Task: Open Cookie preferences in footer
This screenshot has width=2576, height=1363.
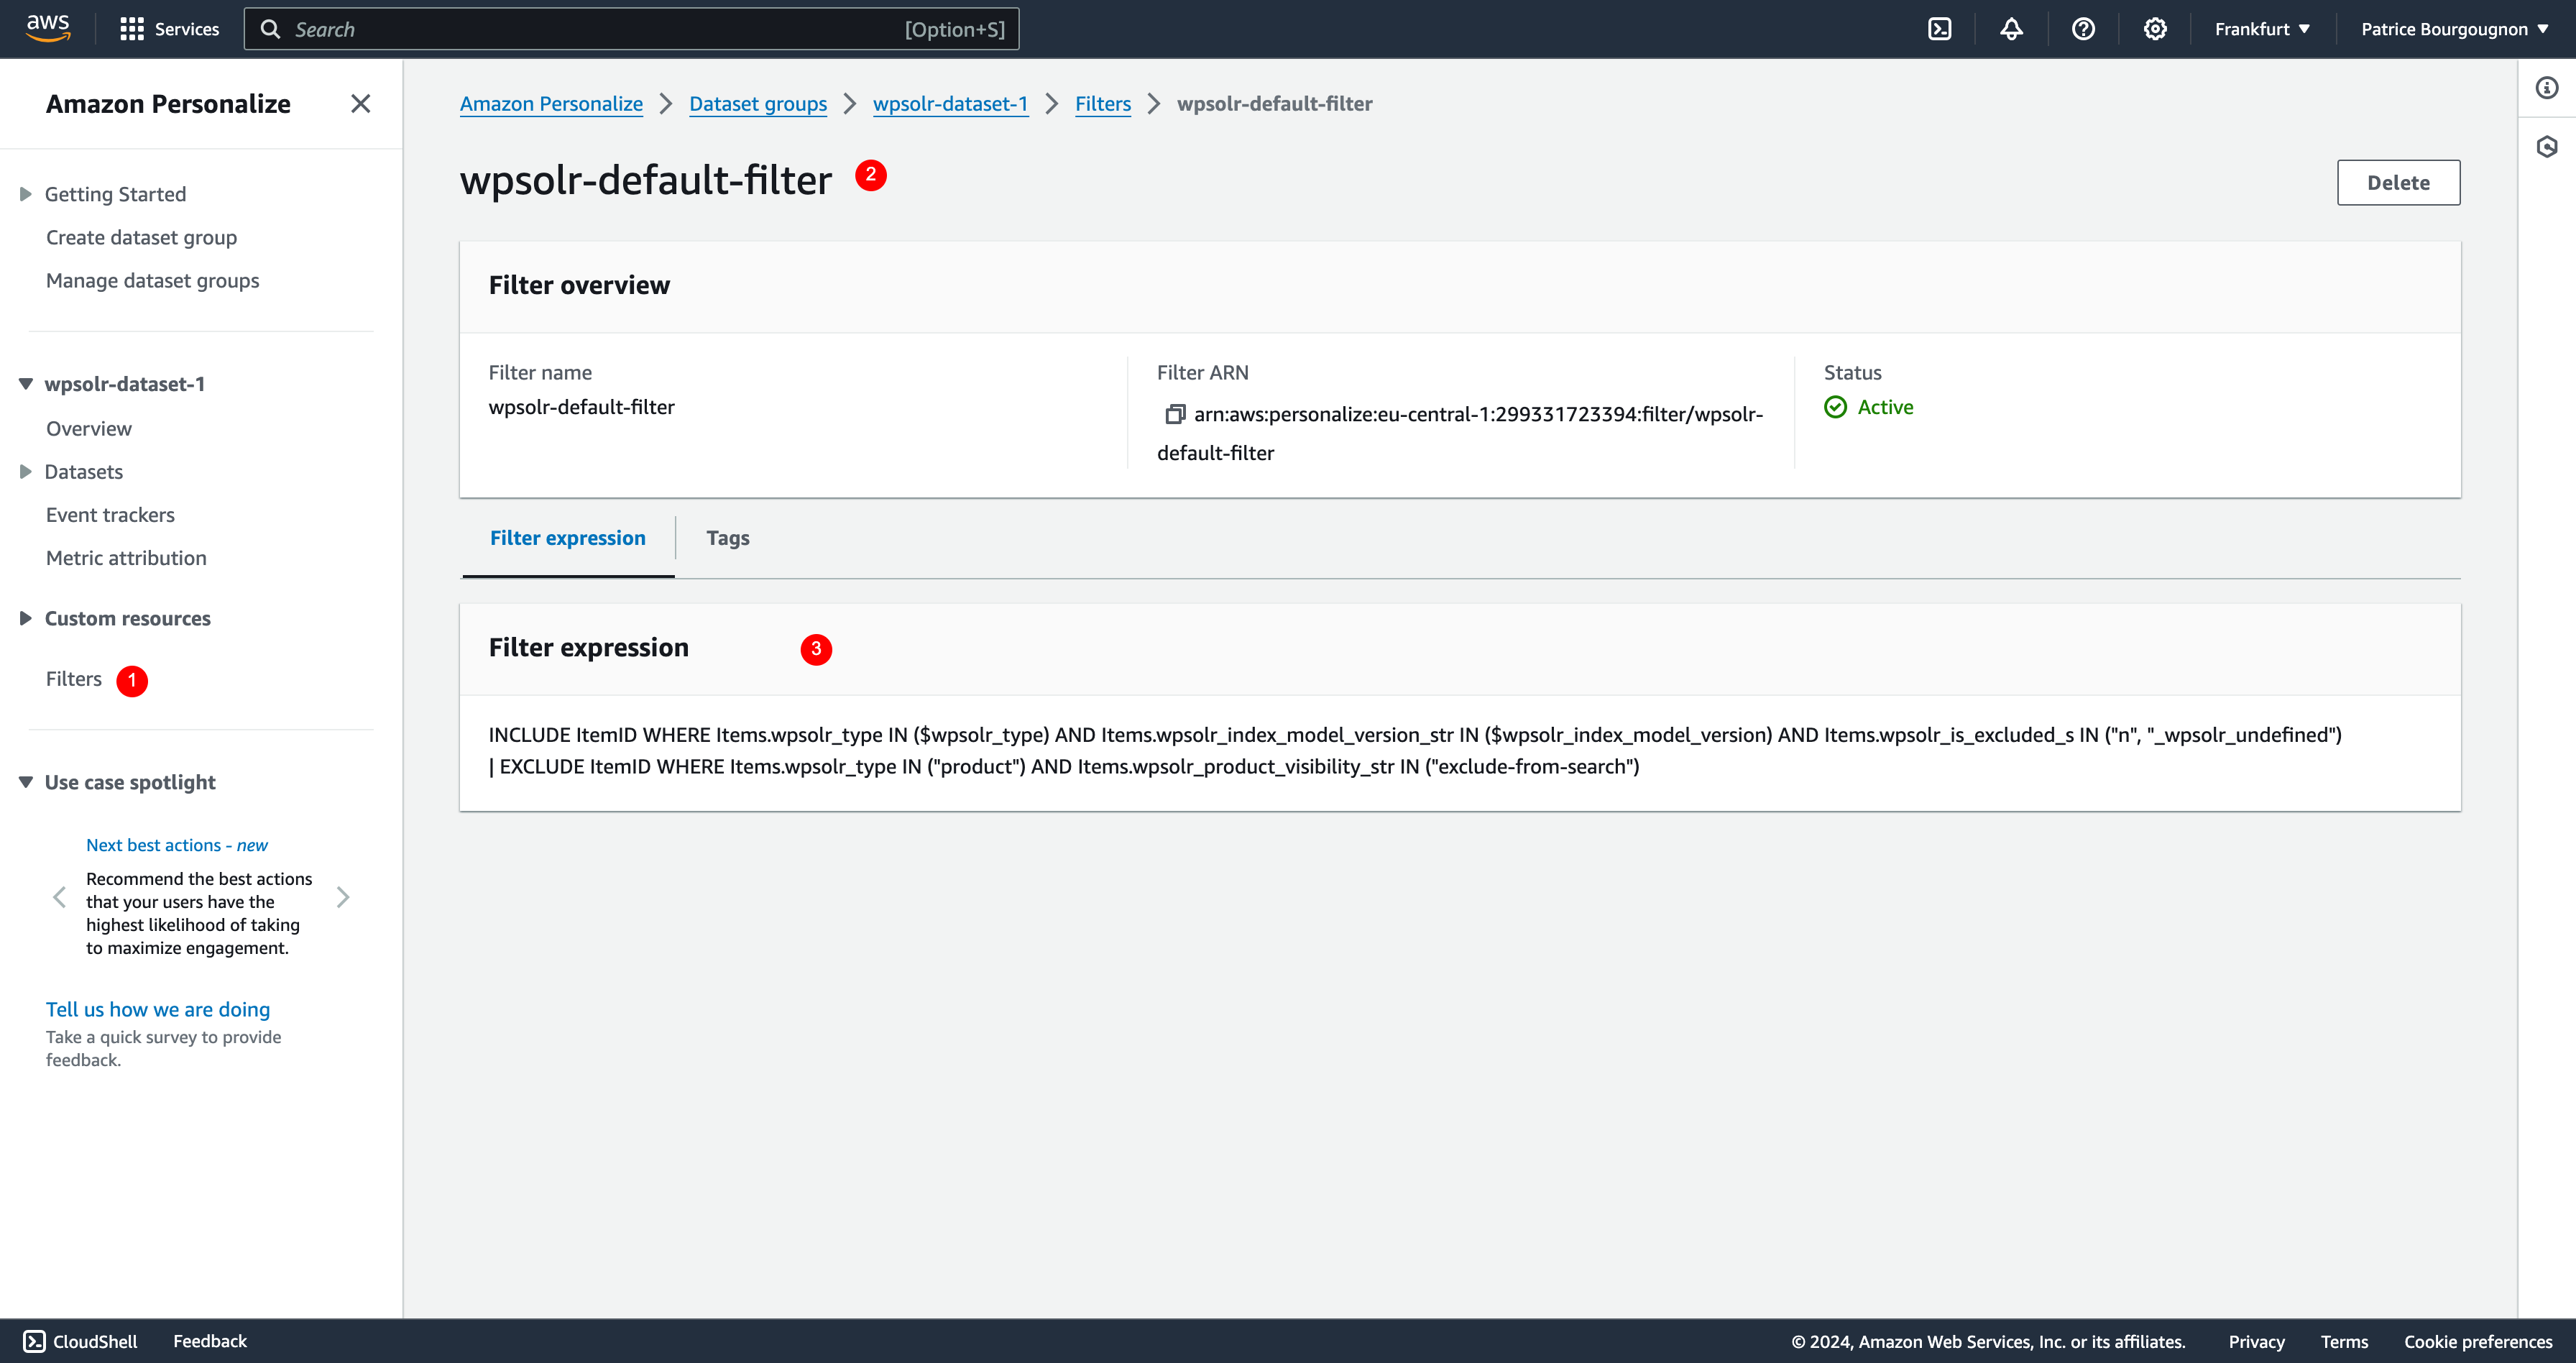Action: (2478, 1342)
